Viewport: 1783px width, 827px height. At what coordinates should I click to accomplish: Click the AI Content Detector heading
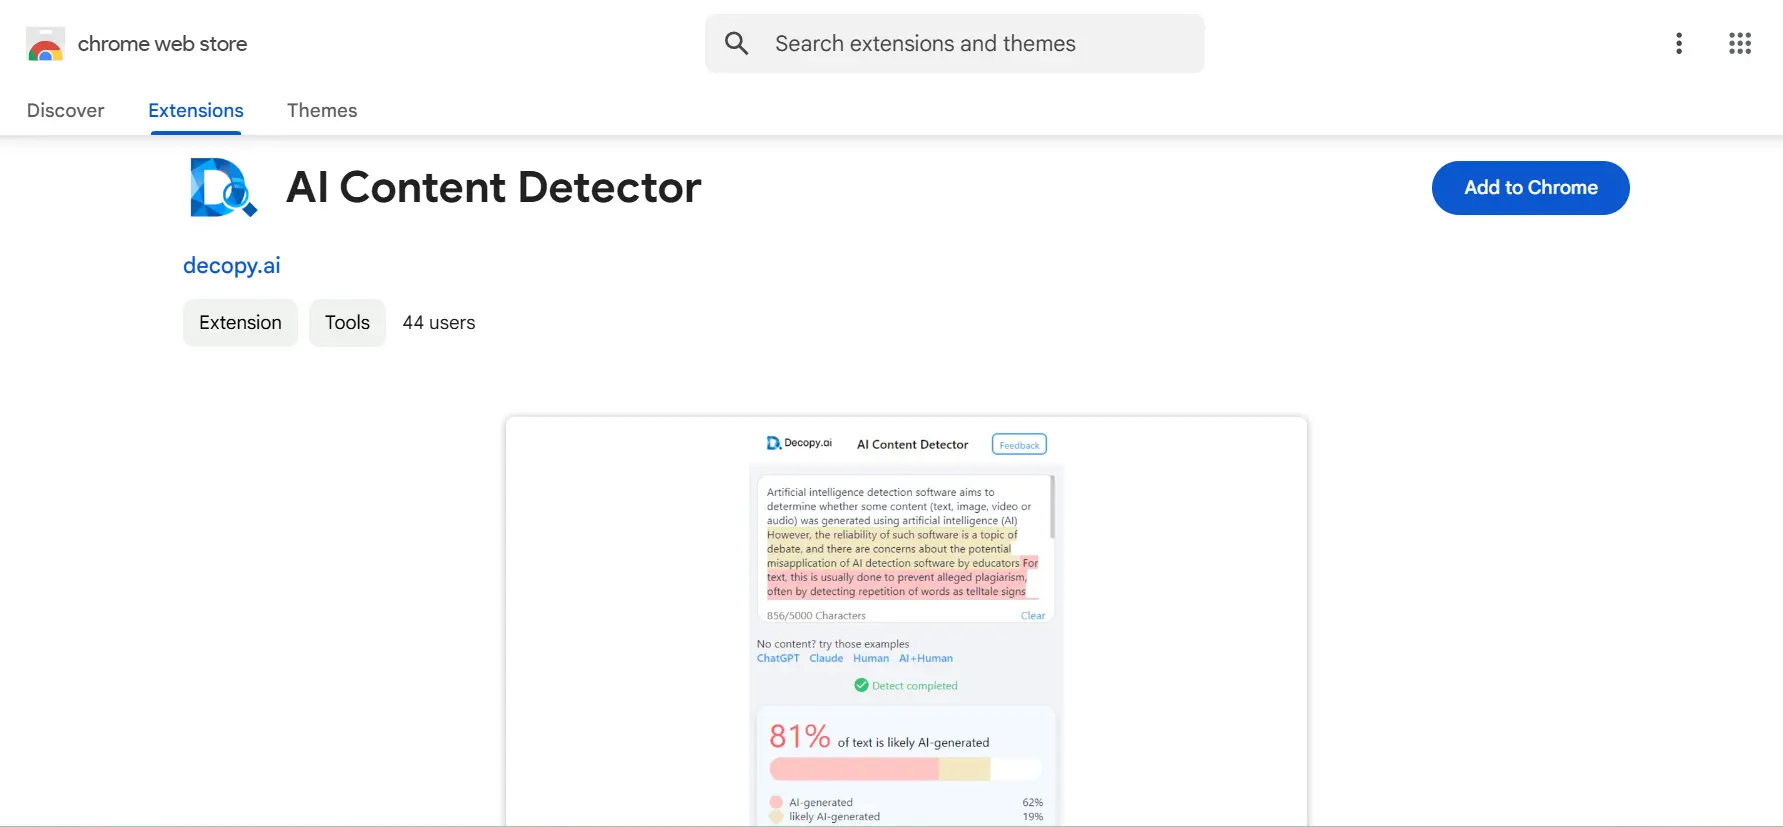tap(494, 187)
